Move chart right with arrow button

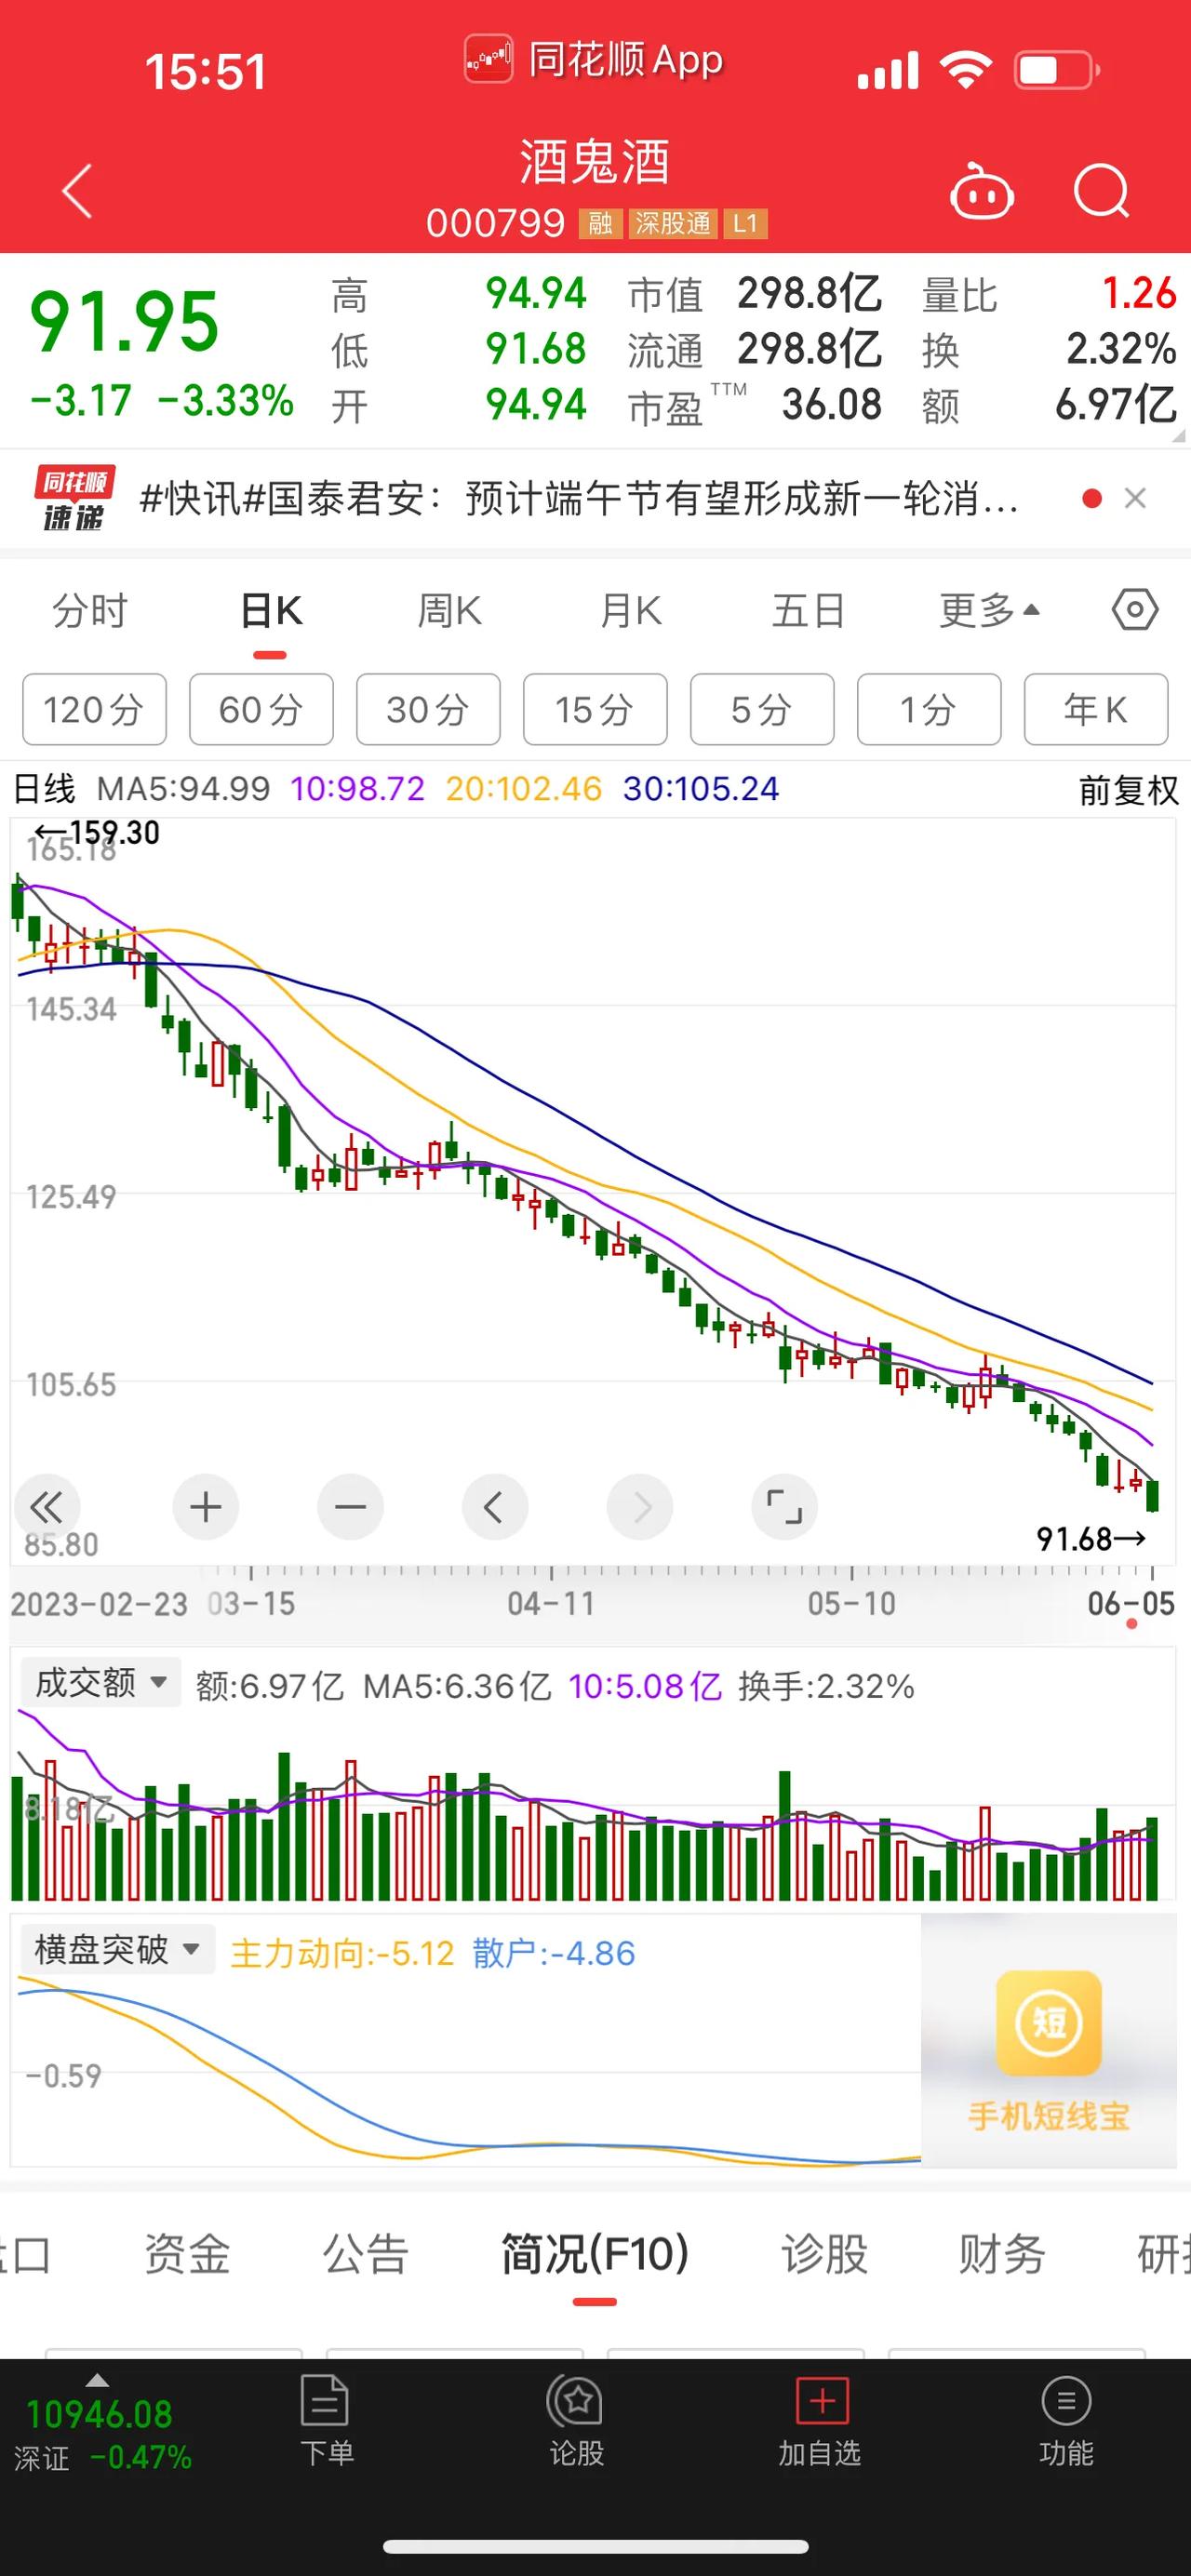640,1506
